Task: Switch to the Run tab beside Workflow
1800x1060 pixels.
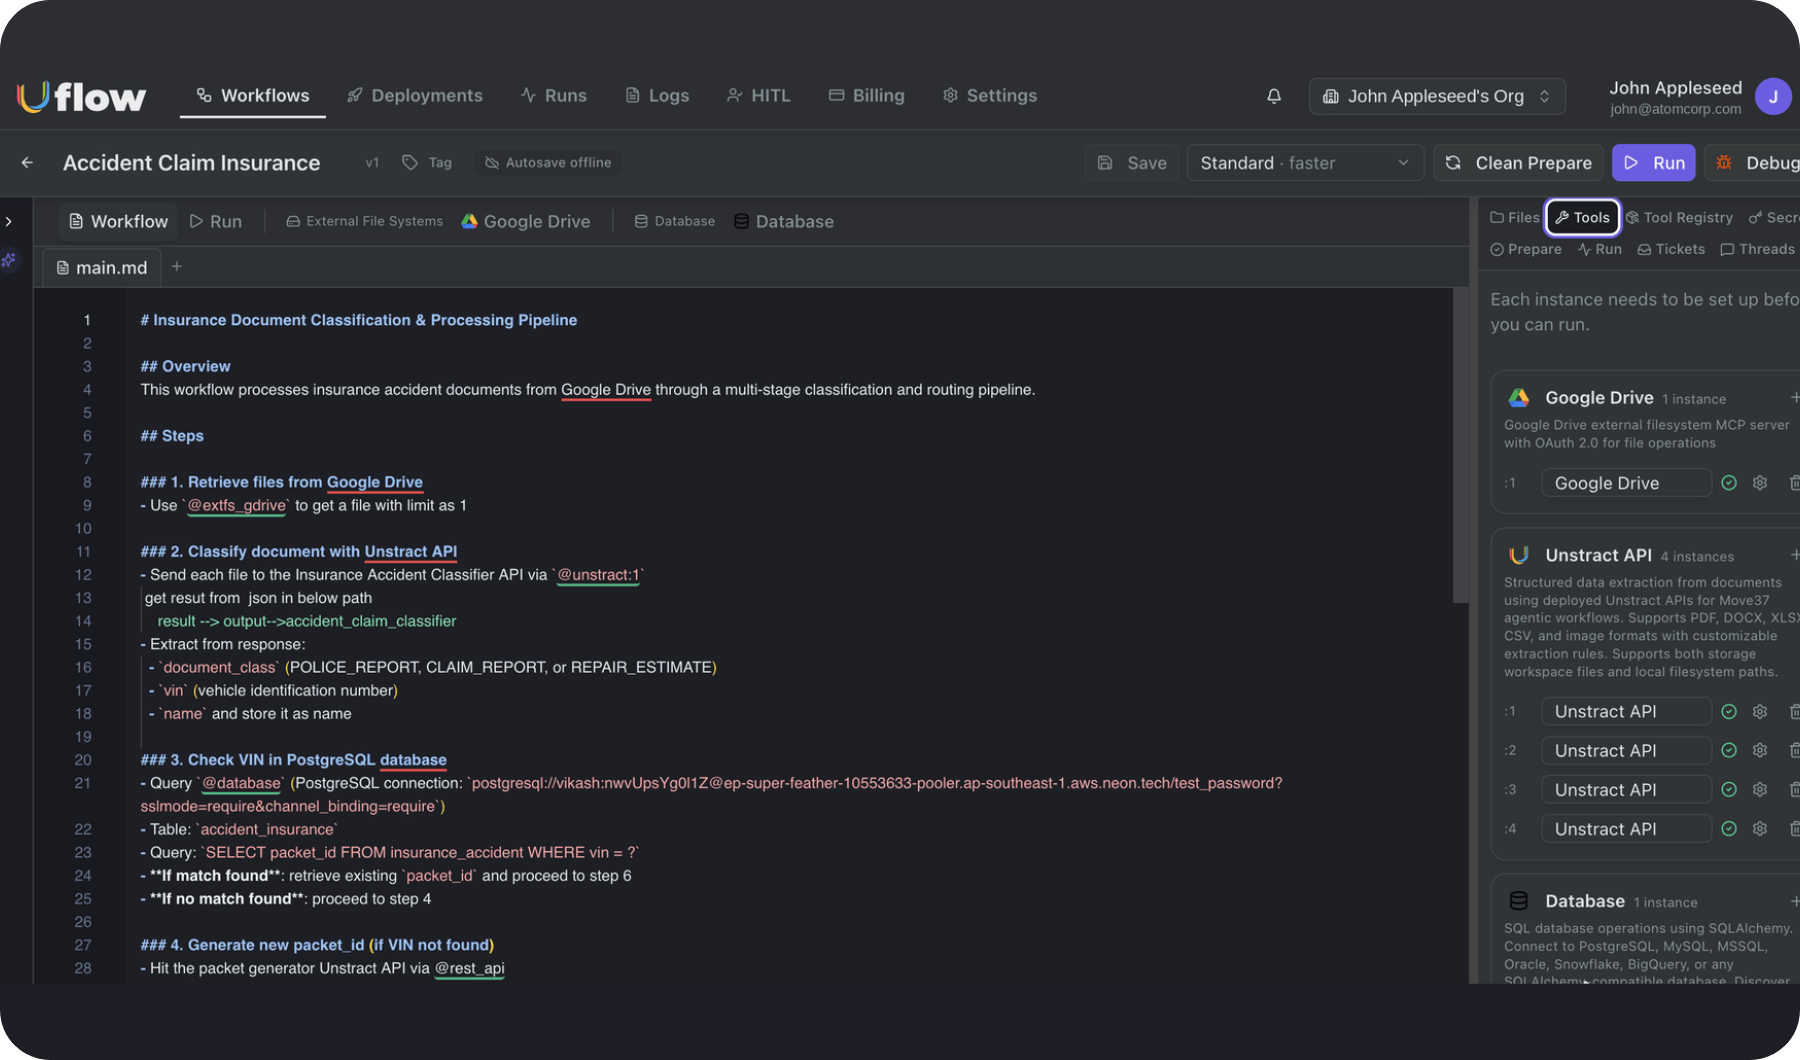Action: point(216,221)
